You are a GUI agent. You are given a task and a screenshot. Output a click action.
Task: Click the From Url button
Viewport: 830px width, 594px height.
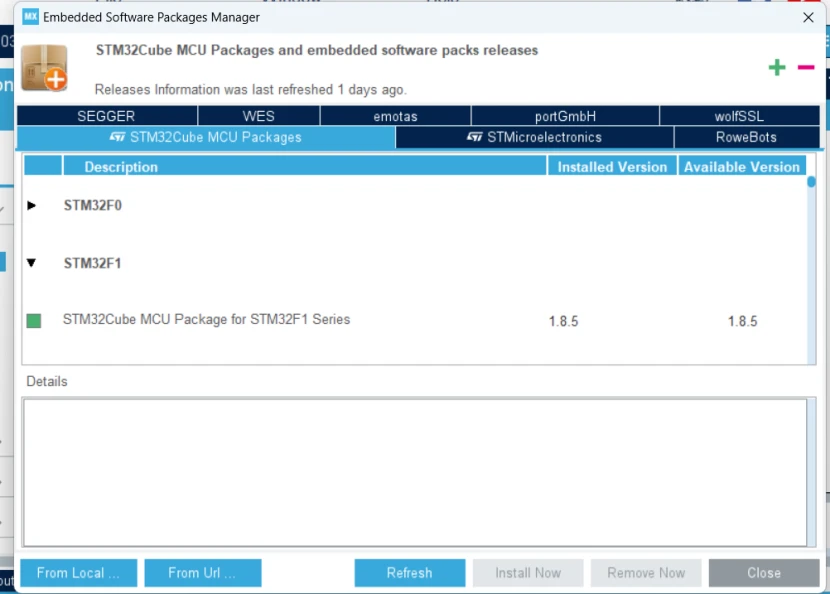(203, 573)
